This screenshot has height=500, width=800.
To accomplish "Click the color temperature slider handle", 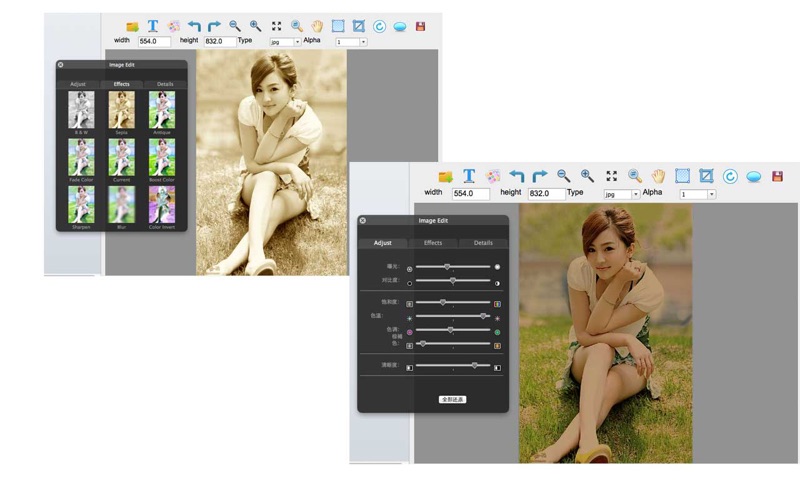I will (483, 316).
